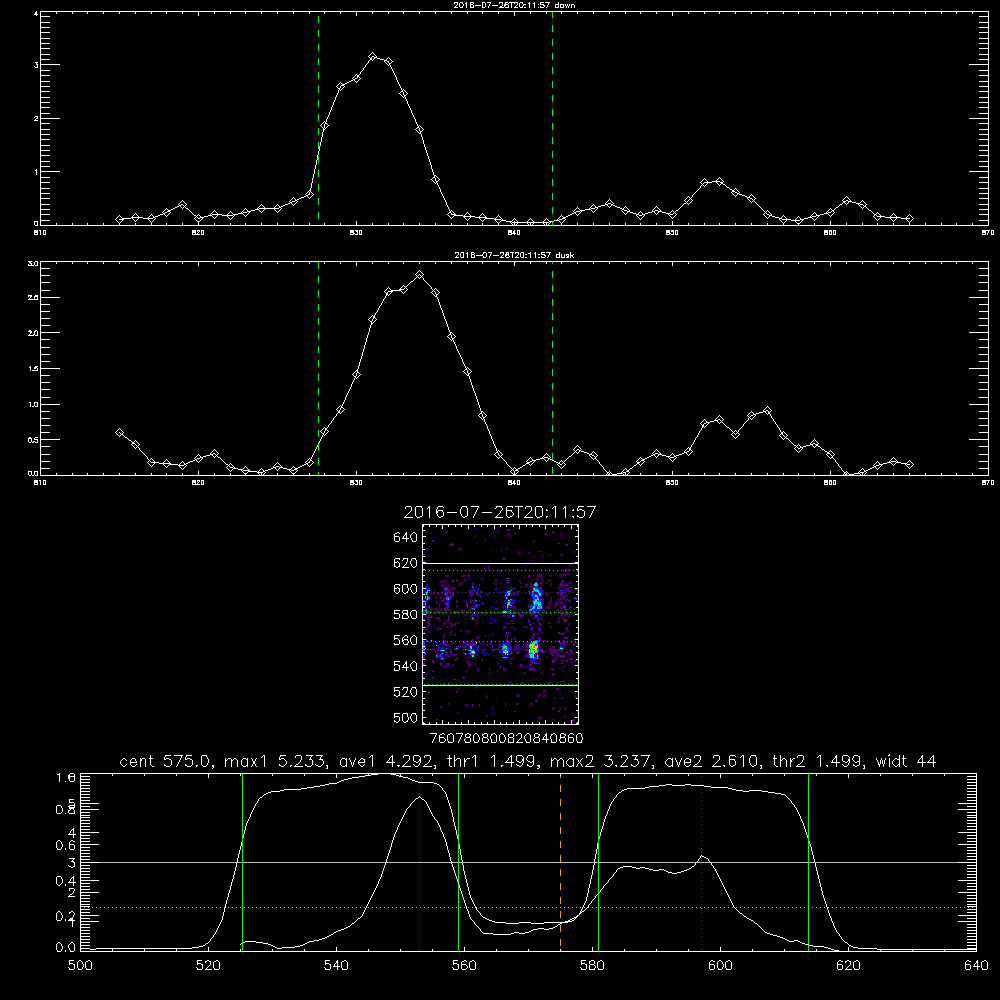This screenshot has width=1000, height=1000.
Task: Click the first diamond point of dusk curve
Action: pyautogui.click(x=119, y=432)
